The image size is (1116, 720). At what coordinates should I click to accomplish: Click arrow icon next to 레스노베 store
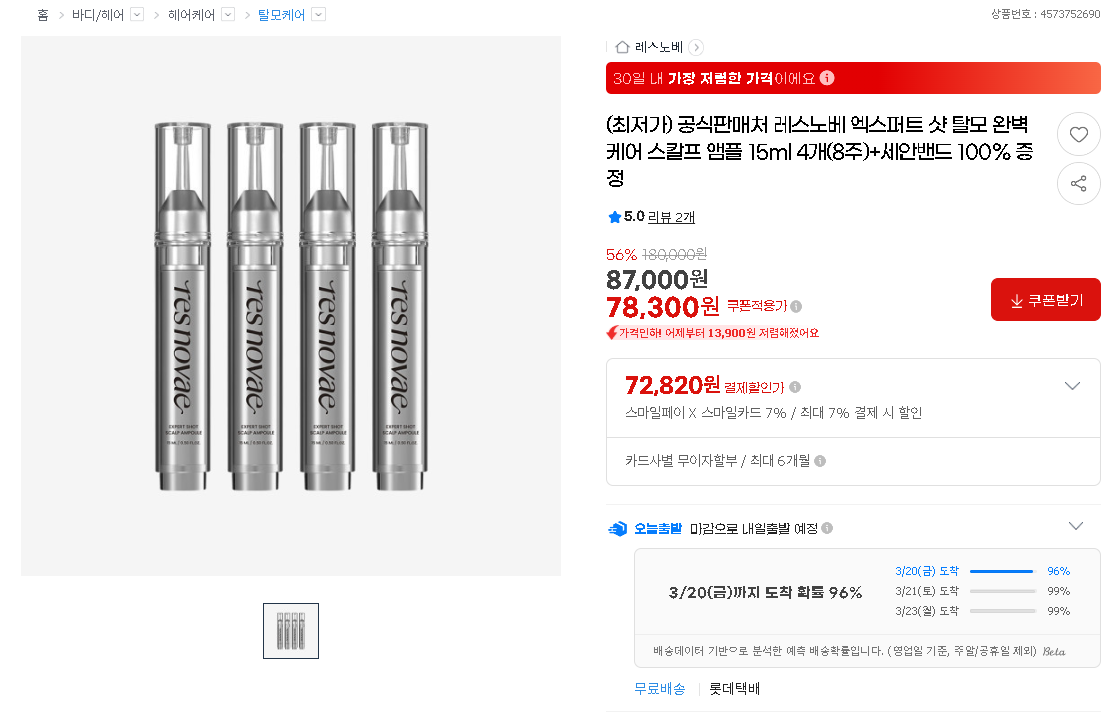pyautogui.click(x=696, y=47)
